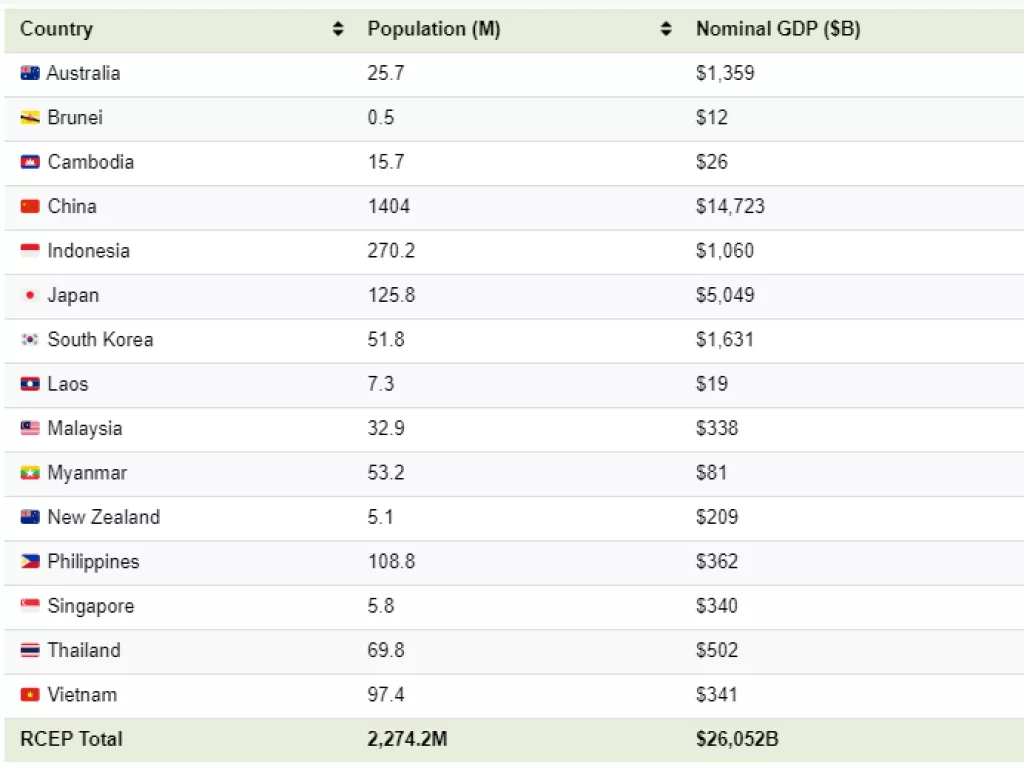Viewport: 1024px width, 771px height.
Task: Click the Thailand flag icon
Action: (x=30, y=650)
